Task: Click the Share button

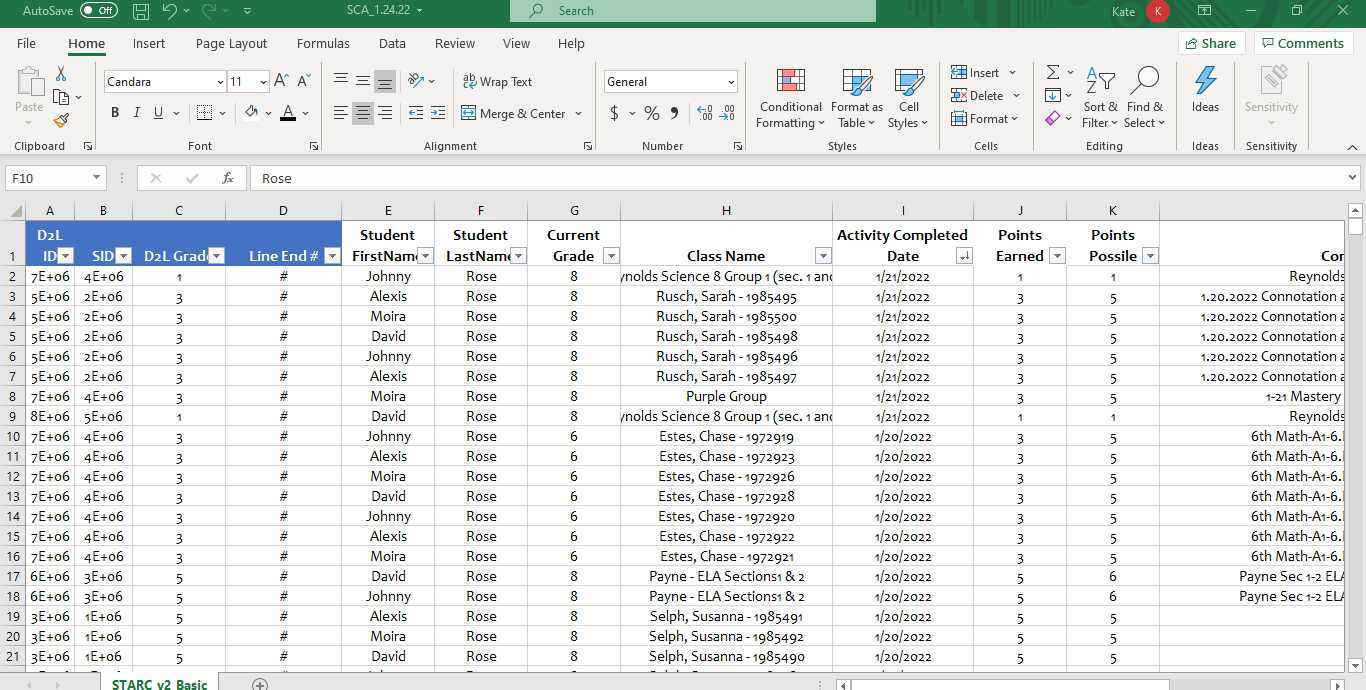Action: [x=1211, y=43]
